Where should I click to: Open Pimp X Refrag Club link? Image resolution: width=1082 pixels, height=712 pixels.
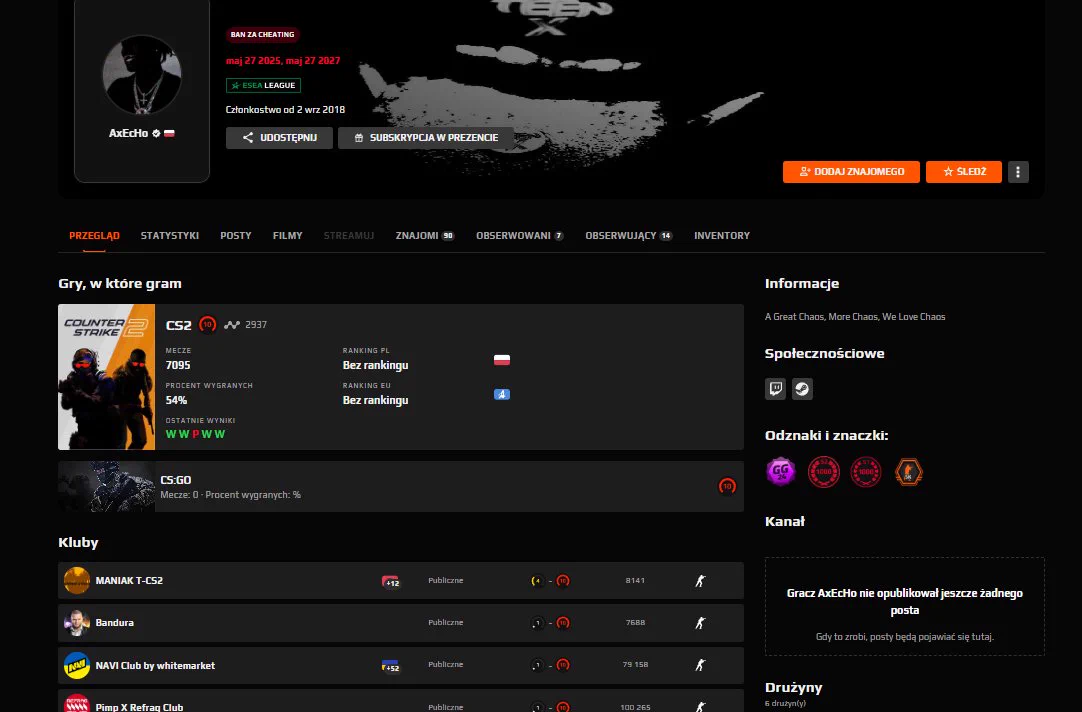pyautogui.click(x=139, y=706)
